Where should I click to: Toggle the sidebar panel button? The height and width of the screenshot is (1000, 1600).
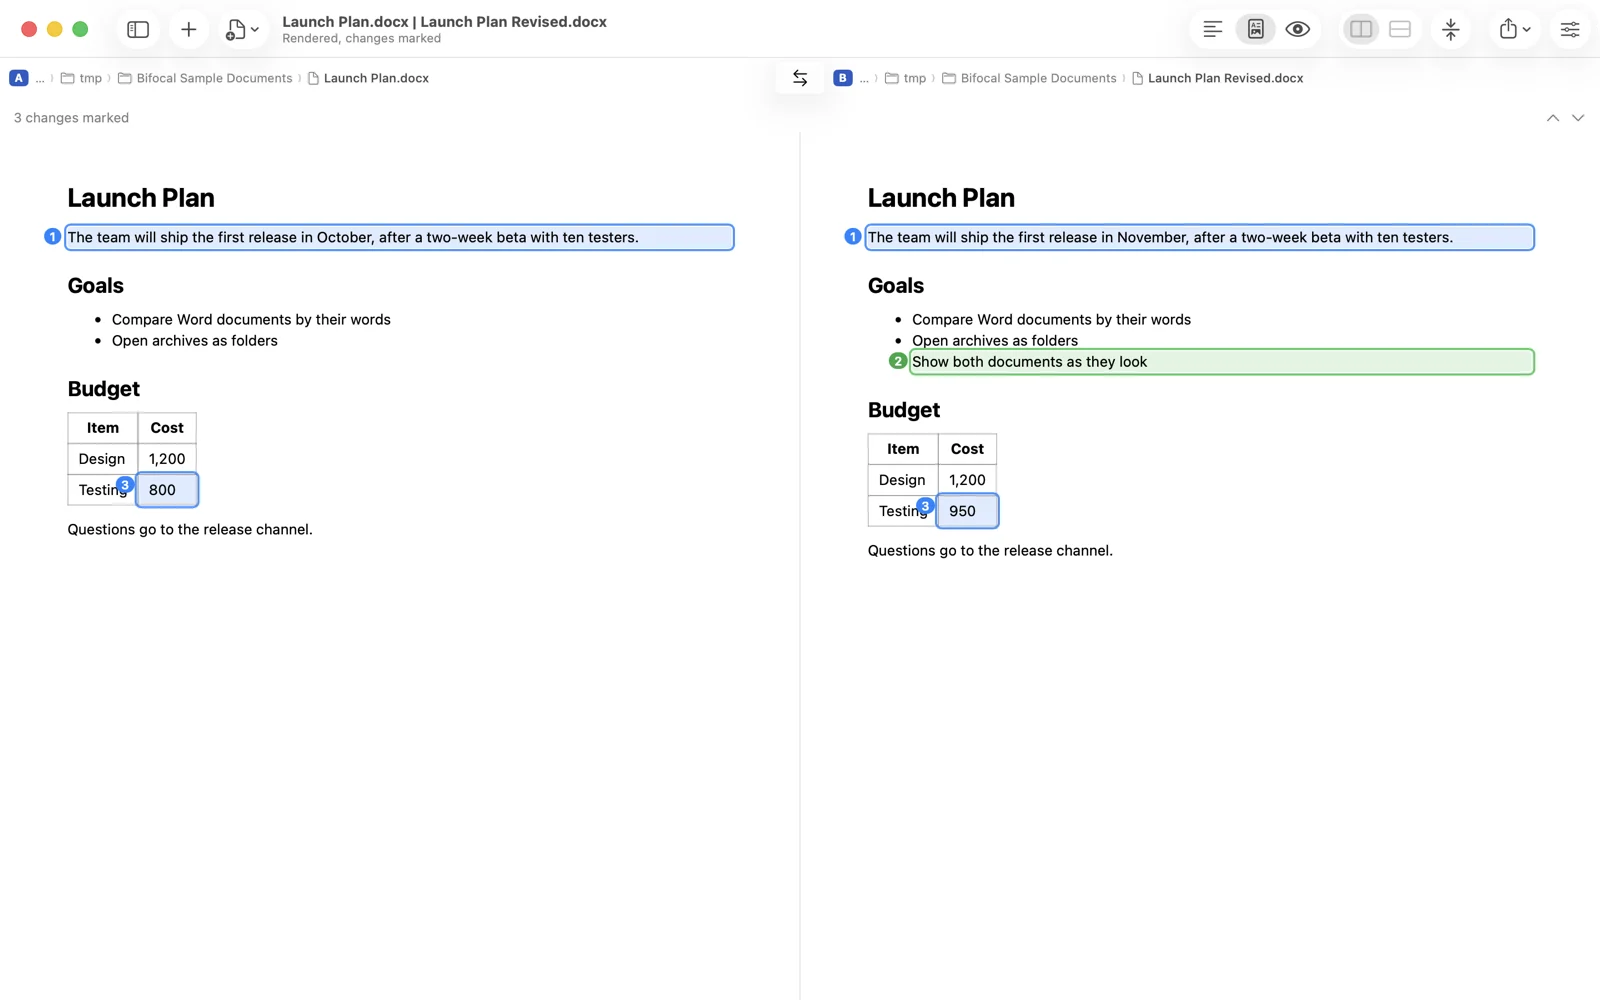(x=138, y=29)
